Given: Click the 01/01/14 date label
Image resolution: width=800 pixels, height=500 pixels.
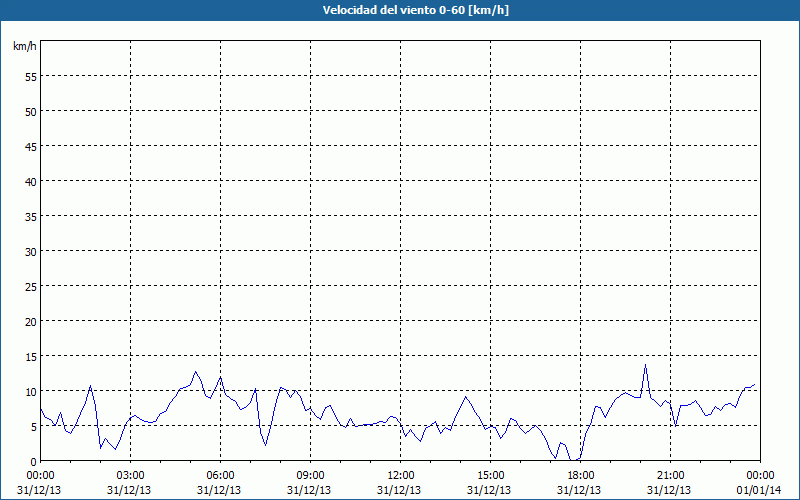Looking at the screenshot, I should (759, 490).
